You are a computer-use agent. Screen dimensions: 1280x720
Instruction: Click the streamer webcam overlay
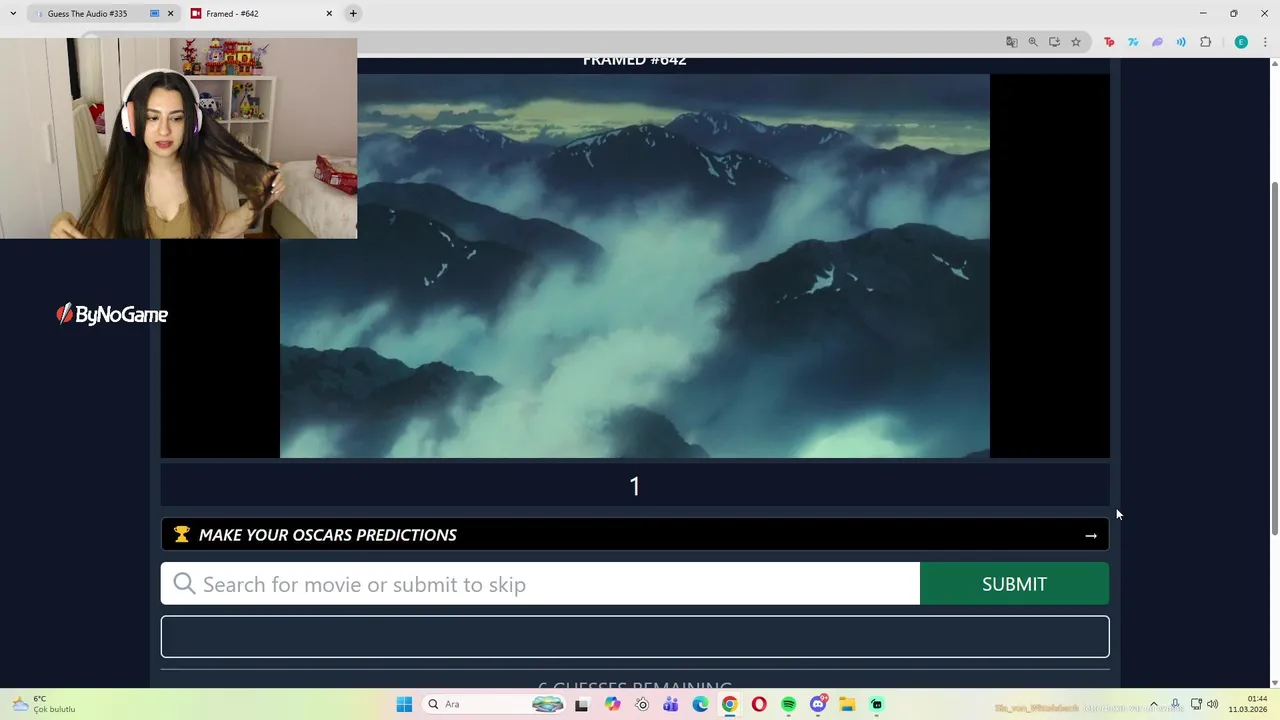pyautogui.click(x=178, y=138)
